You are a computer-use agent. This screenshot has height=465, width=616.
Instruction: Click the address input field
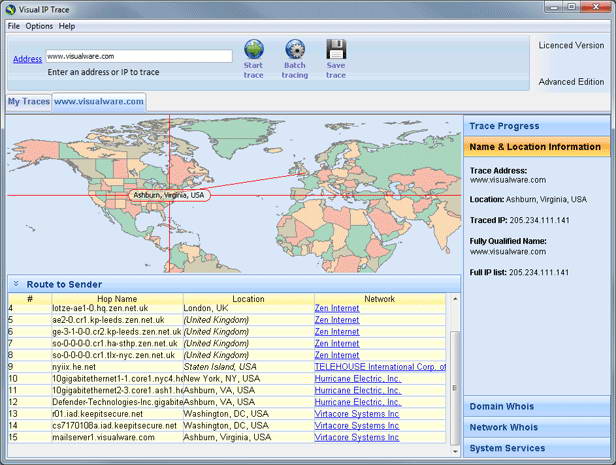pyautogui.click(x=138, y=57)
